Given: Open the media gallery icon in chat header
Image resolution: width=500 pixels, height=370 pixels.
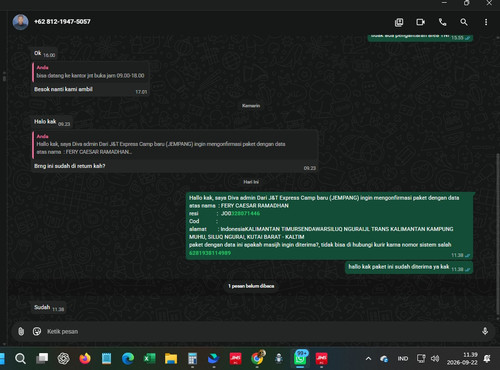Looking at the screenshot, I should point(399,22).
